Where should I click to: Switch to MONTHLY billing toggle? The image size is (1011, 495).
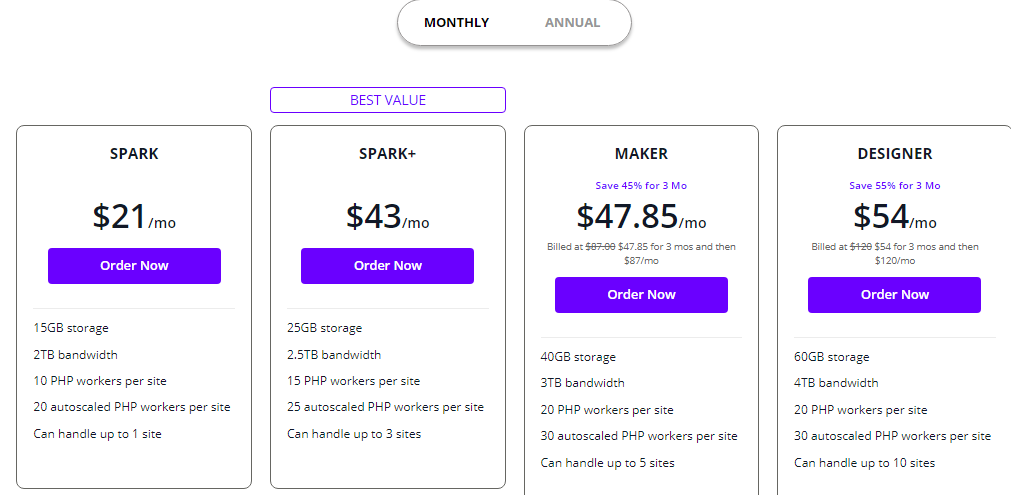(457, 23)
